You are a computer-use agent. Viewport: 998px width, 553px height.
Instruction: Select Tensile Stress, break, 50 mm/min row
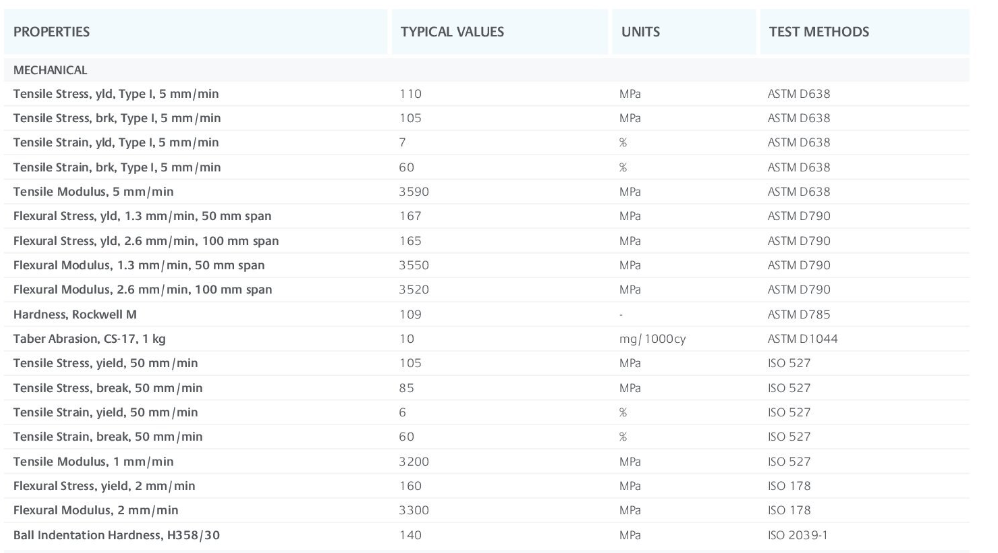click(x=486, y=388)
